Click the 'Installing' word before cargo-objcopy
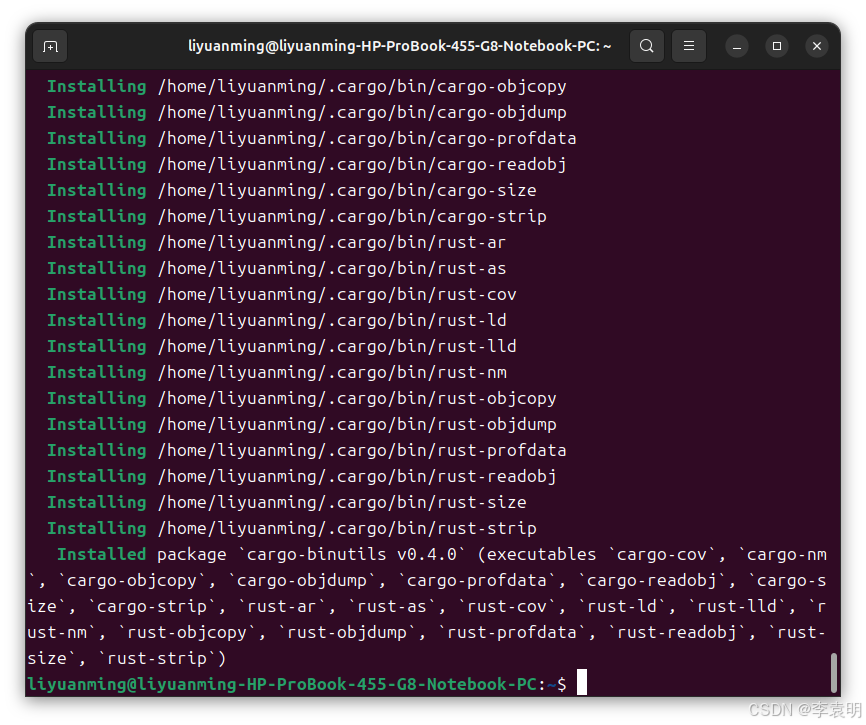The width and height of the screenshot is (866, 725). (x=97, y=86)
